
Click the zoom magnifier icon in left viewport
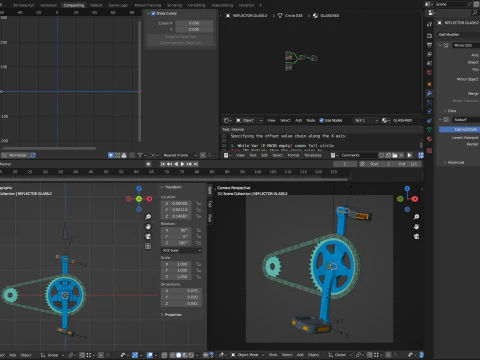coord(148,217)
